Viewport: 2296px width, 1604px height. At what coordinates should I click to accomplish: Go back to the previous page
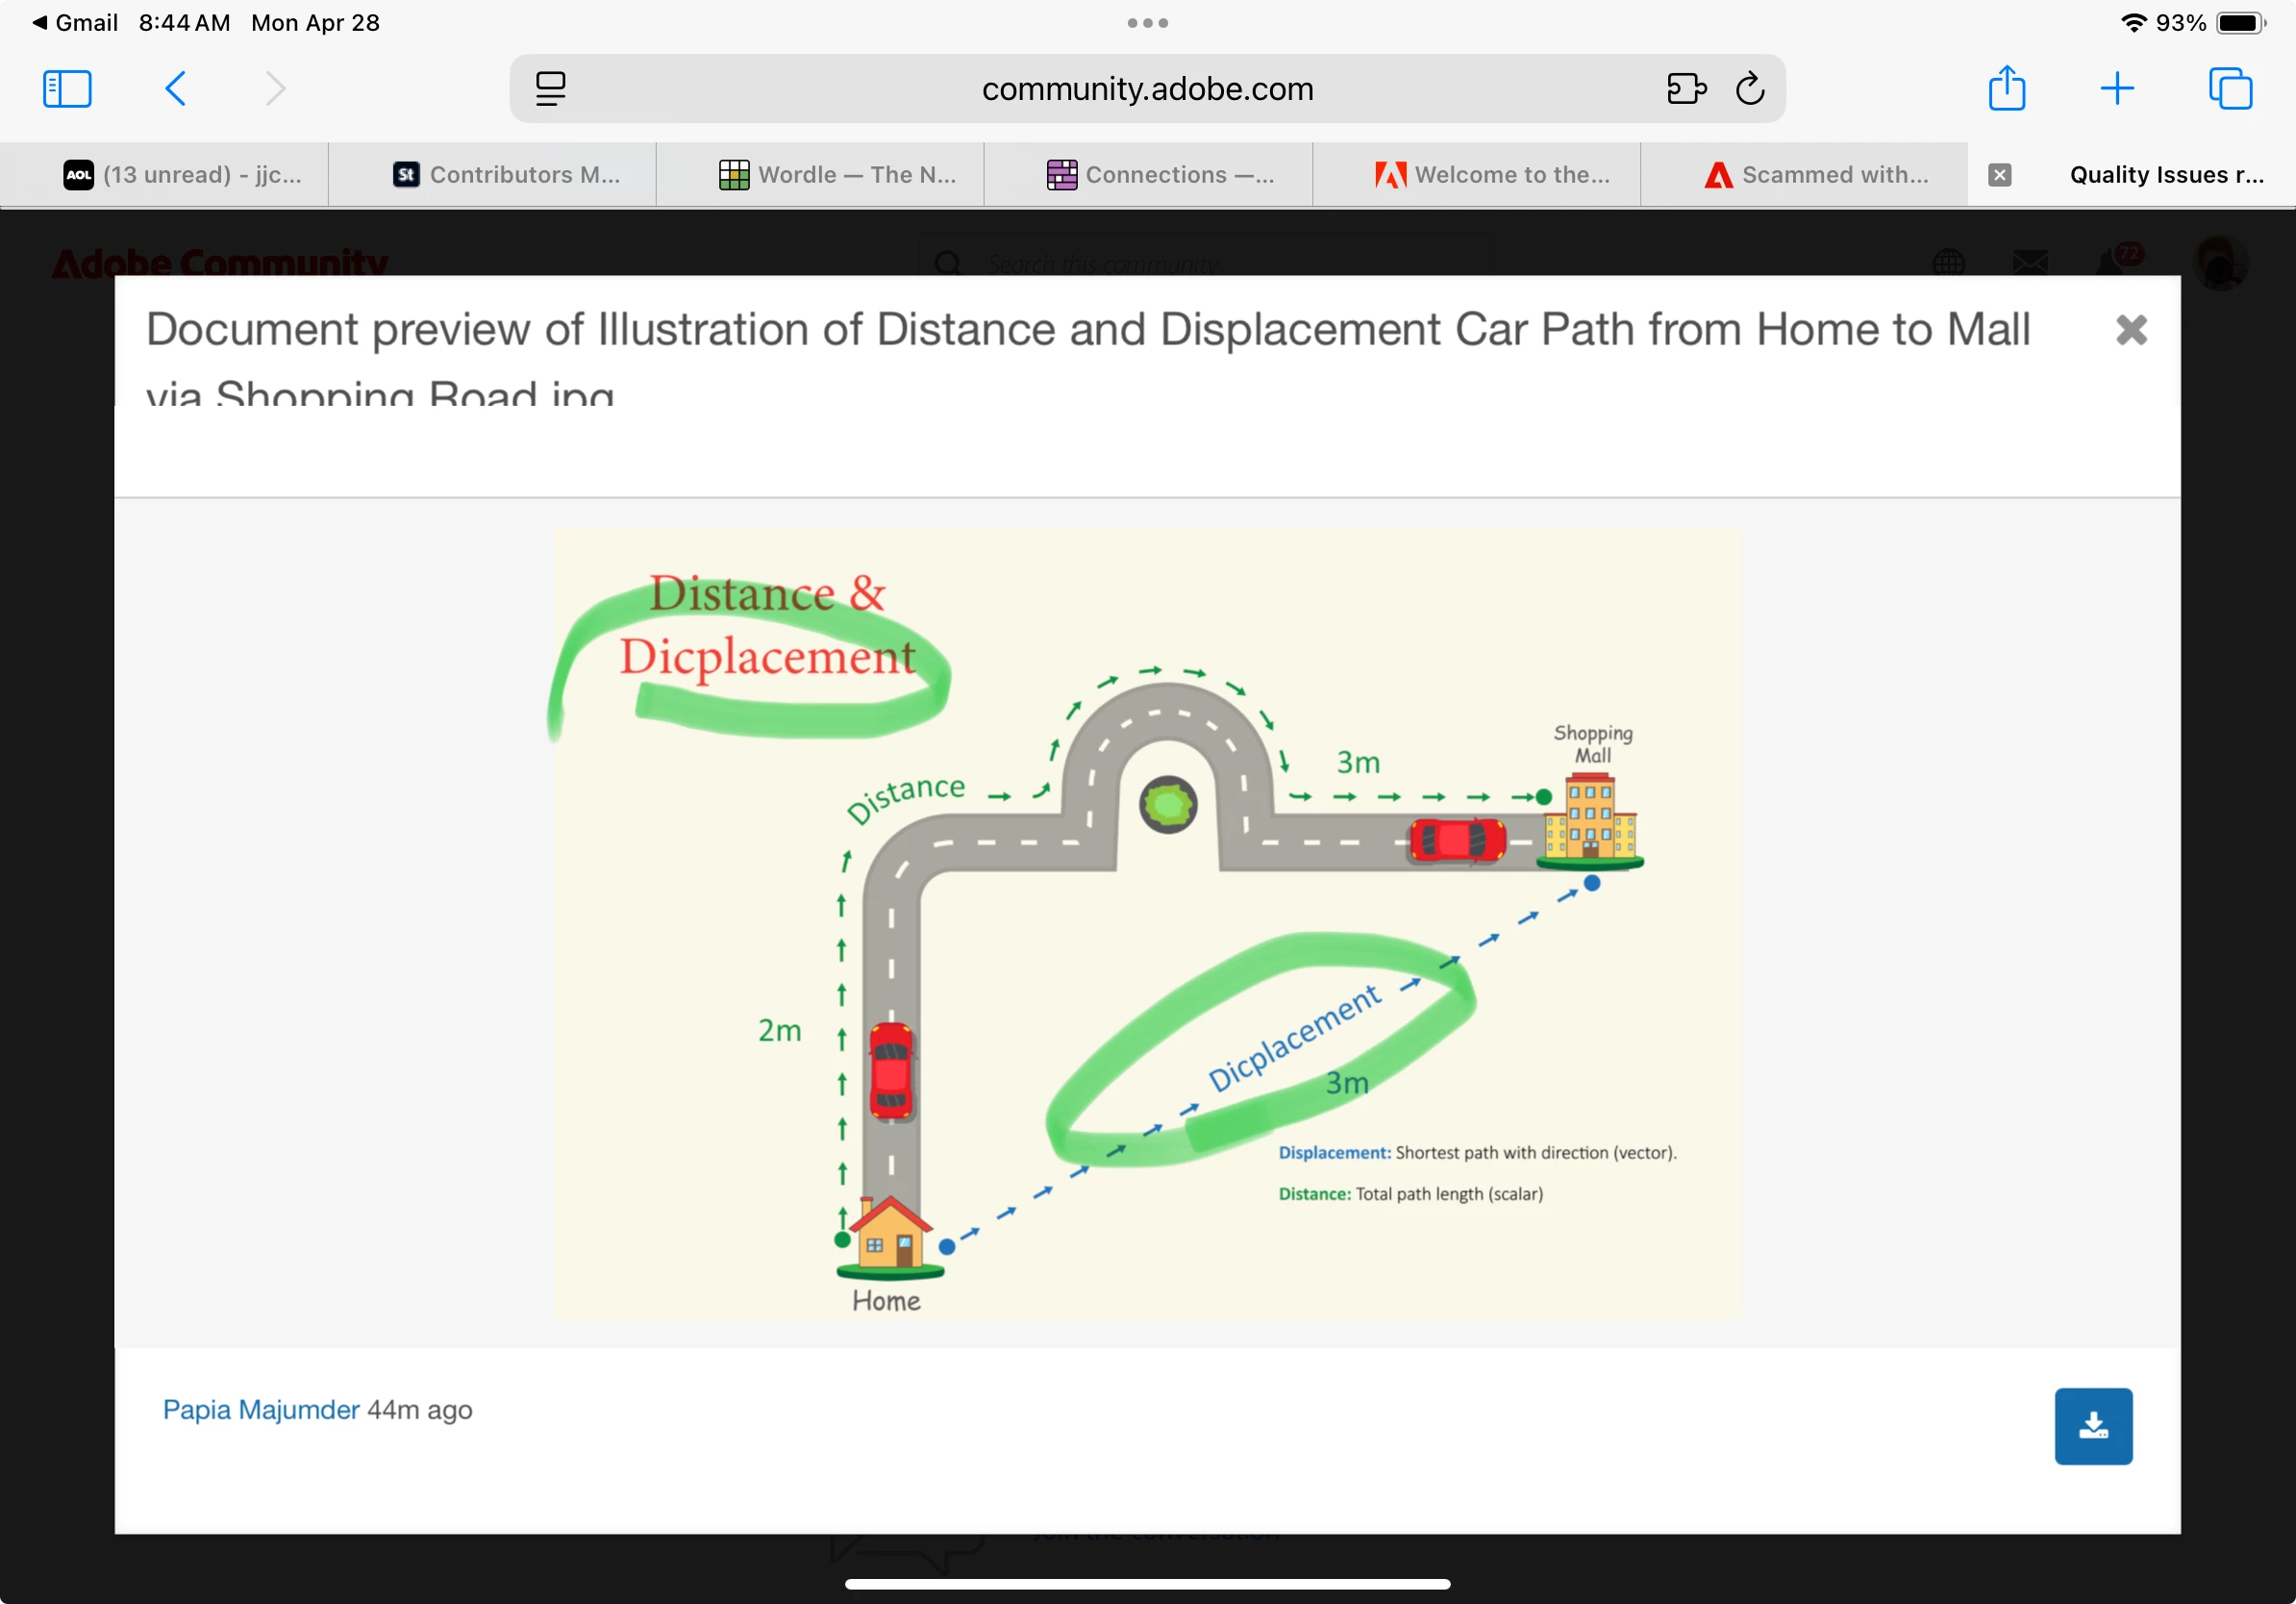(176, 89)
